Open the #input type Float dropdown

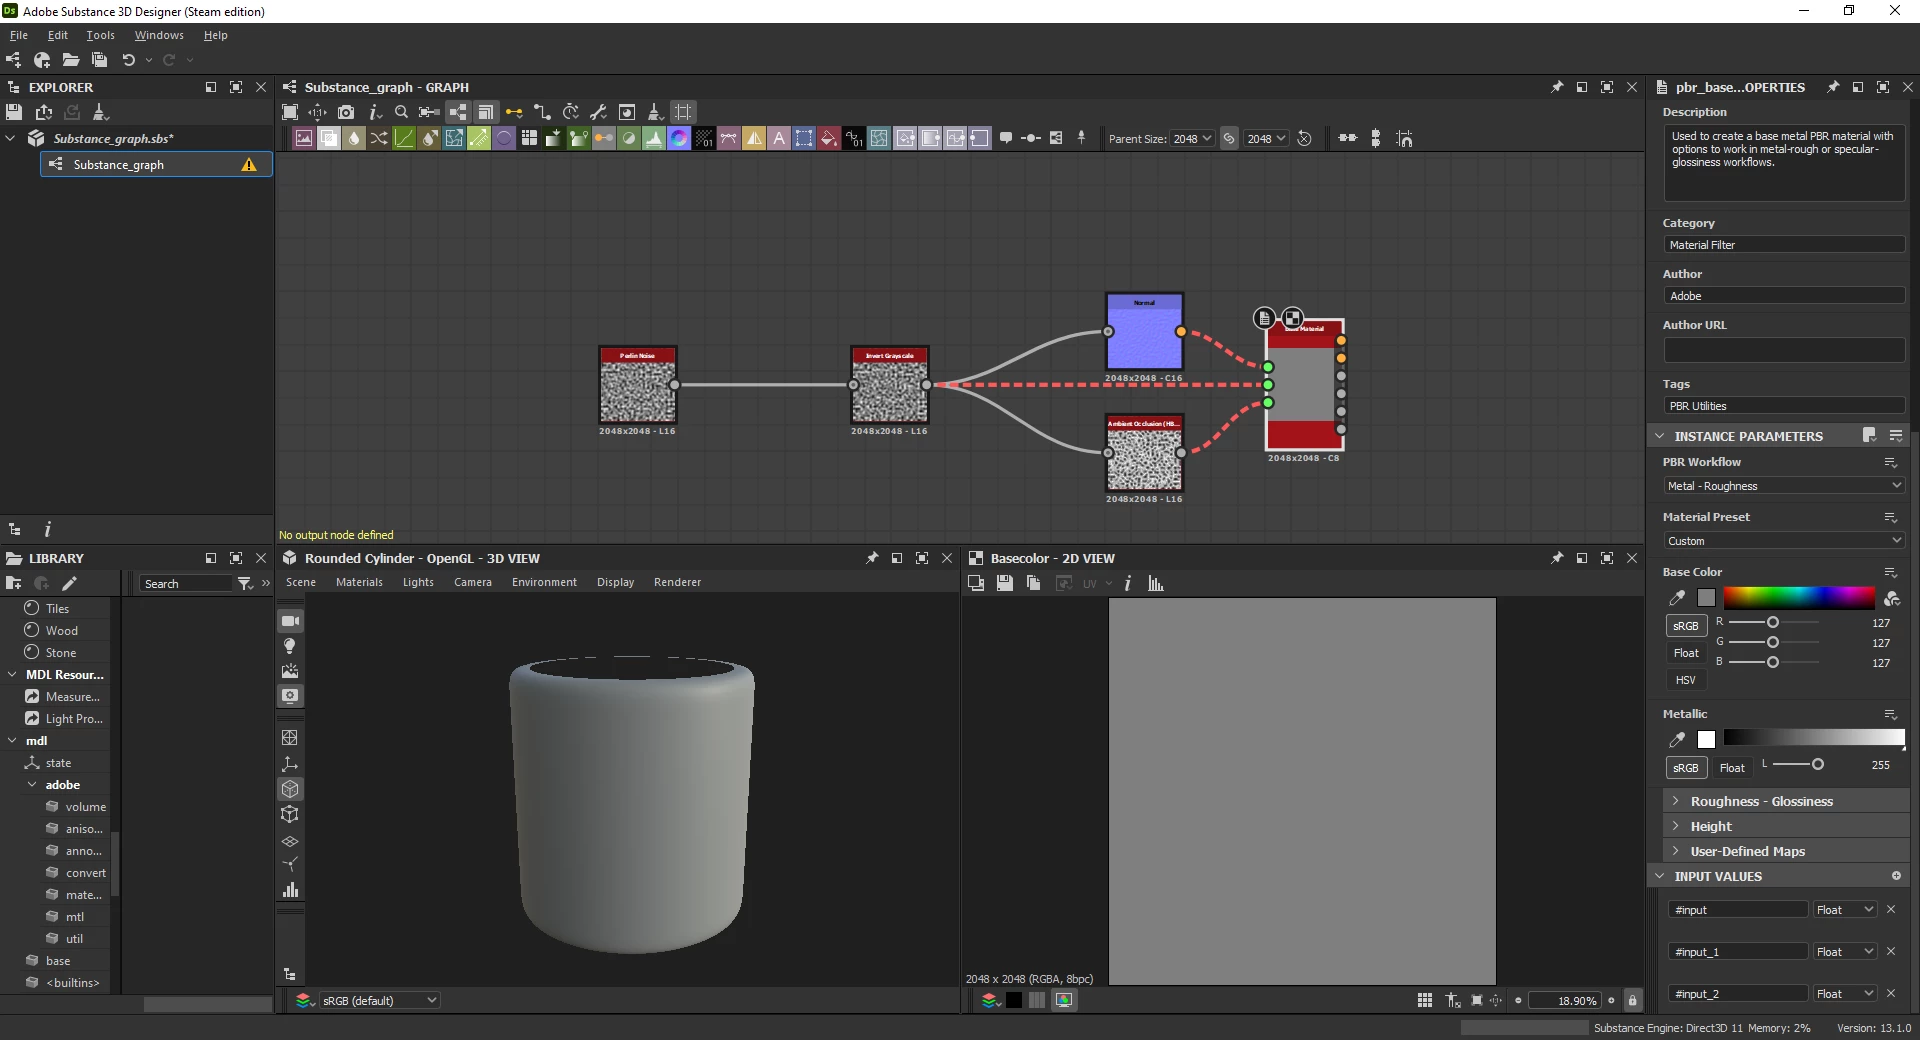click(1845, 910)
